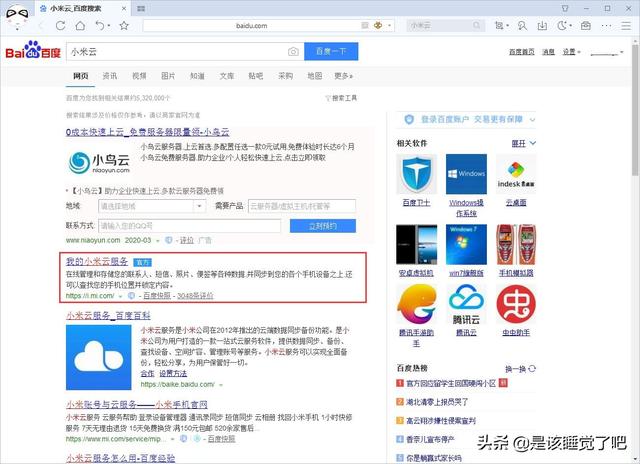Screen dimensions: 640x464
Task: Open the win7旗舰版 thumbnail
Action: pos(466,244)
